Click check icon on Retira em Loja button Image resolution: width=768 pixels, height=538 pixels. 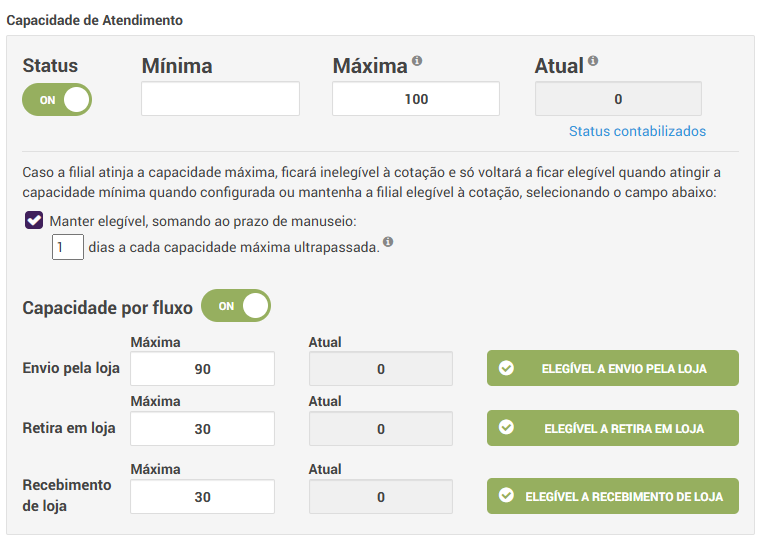coord(506,428)
